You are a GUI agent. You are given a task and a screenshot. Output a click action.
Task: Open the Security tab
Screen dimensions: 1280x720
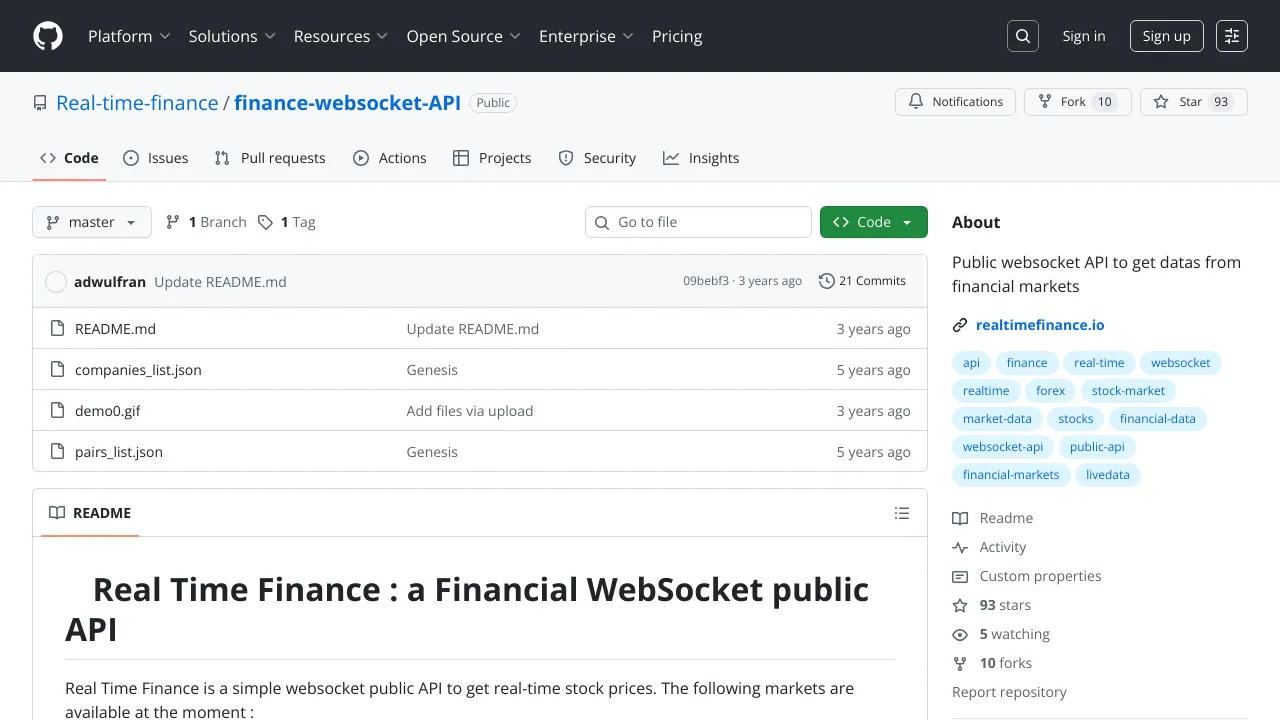(x=597, y=158)
